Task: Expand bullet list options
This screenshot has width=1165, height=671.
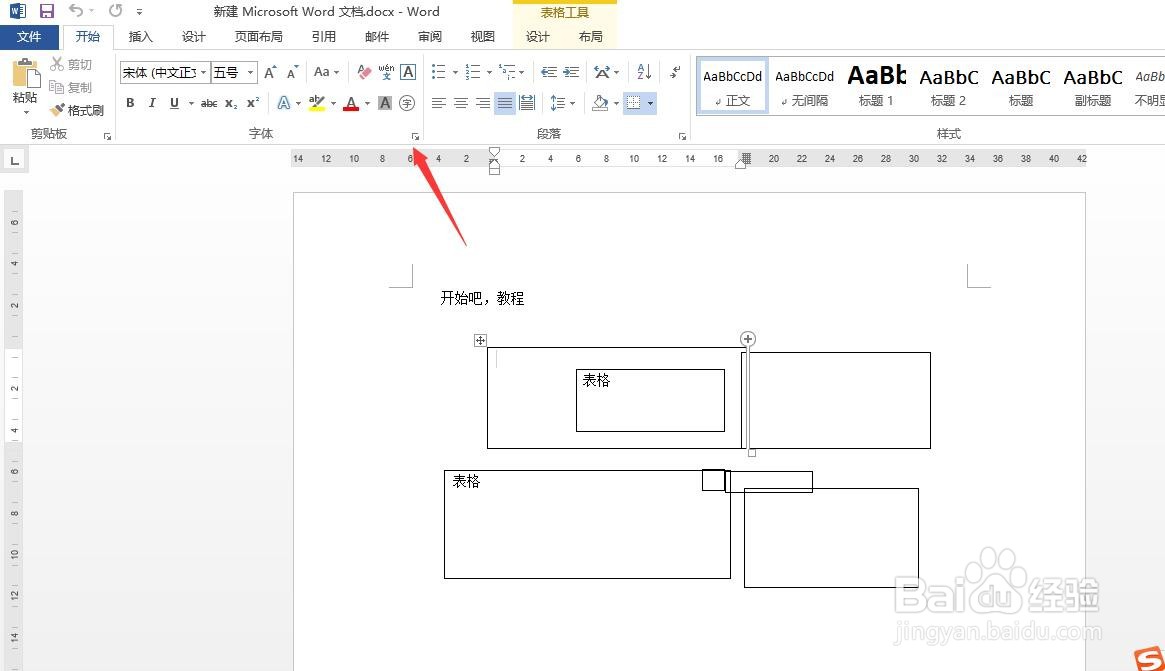Action: click(455, 72)
